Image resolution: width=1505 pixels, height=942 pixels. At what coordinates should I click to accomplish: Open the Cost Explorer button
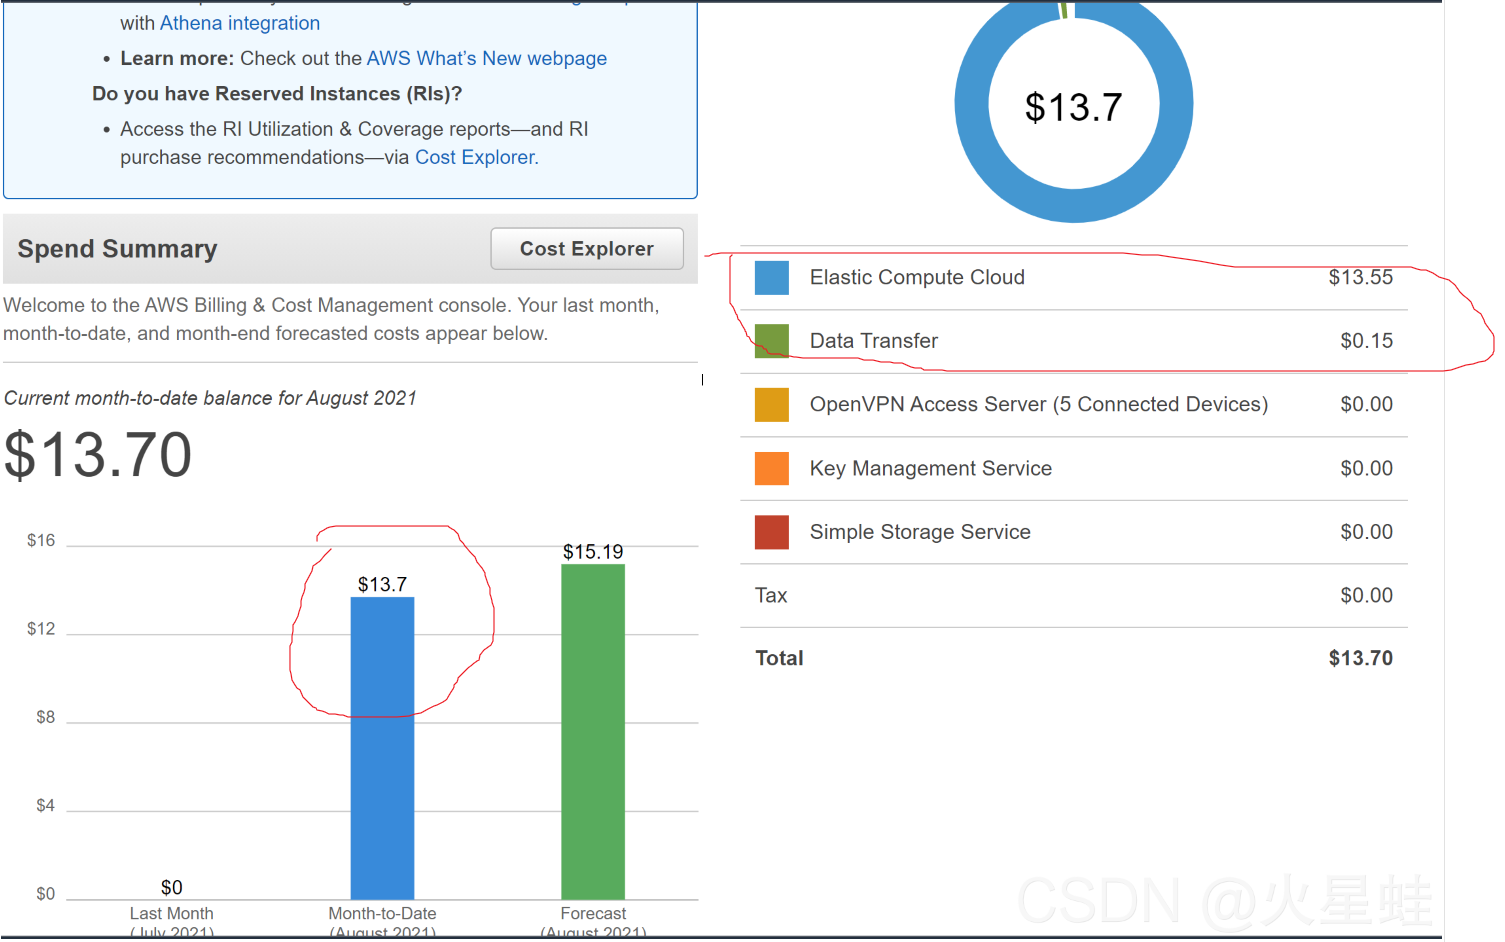[587, 249]
